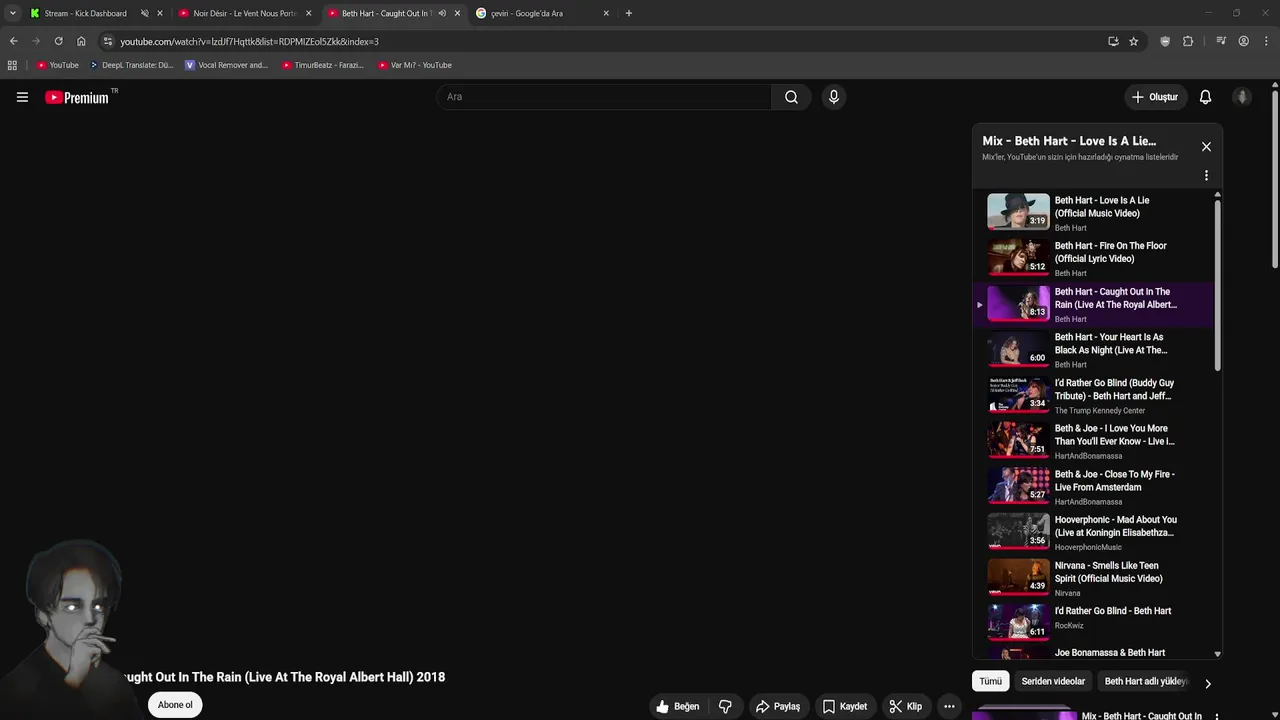Open browser extensions puzzle icon
Screen dimensions: 1280x720
coord(1188,41)
